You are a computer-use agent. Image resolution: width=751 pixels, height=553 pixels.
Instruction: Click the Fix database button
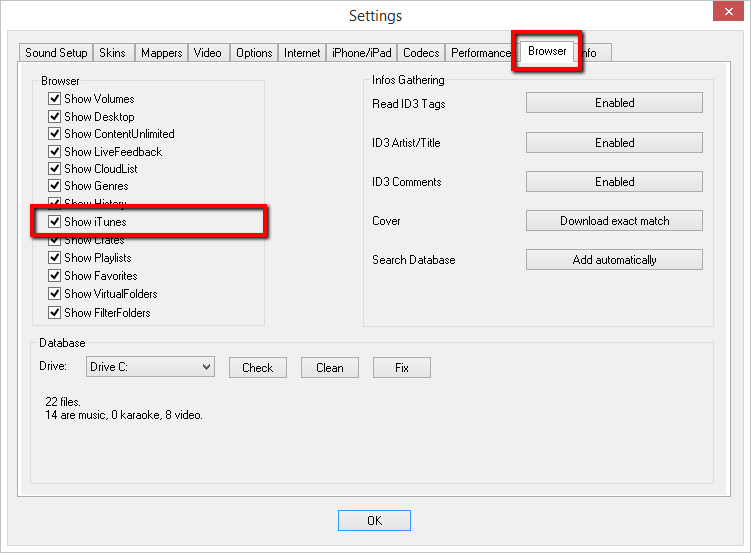(x=401, y=367)
